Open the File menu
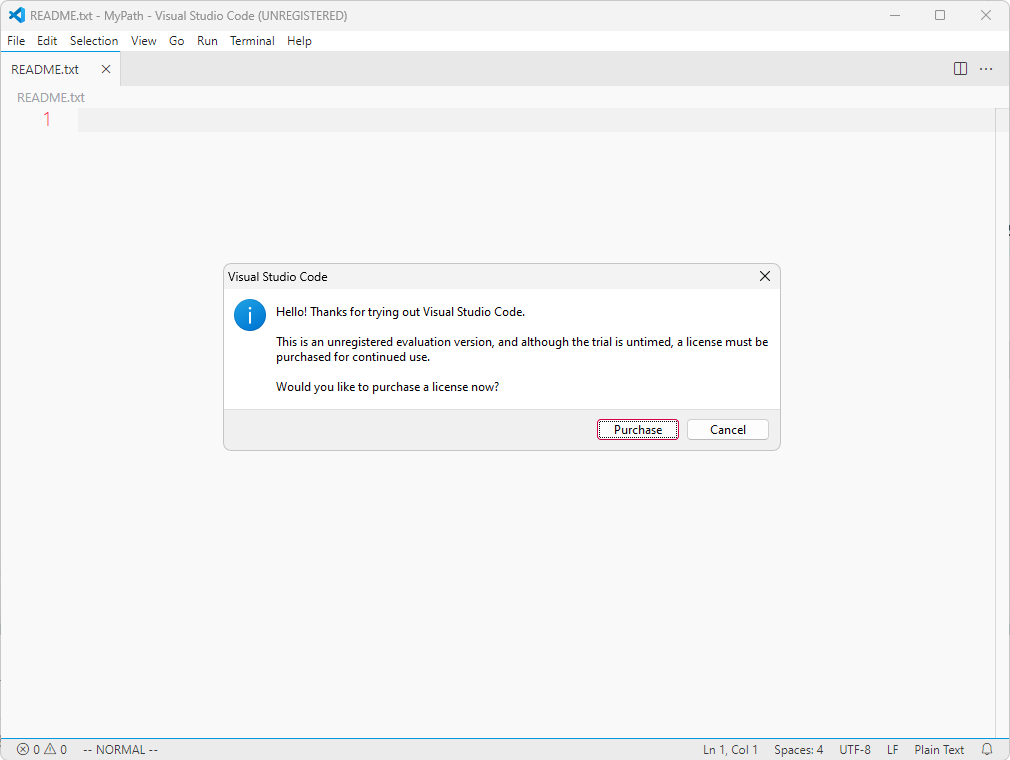Image resolution: width=1010 pixels, height=760 pixels. pyautogui.click(x=16, y=41)
